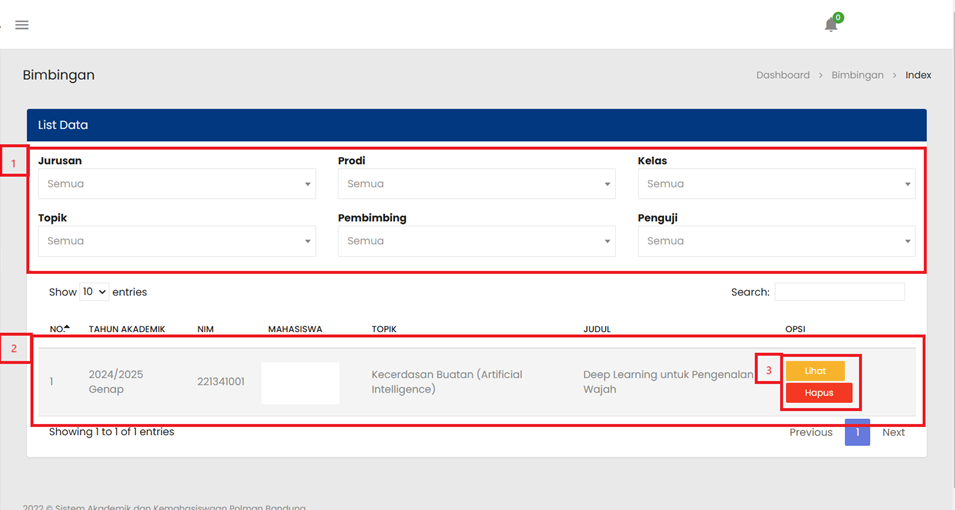This screenshot has width=955, height=510.
Task: Change the show entries count selector
Action: (x=95, y=292)
